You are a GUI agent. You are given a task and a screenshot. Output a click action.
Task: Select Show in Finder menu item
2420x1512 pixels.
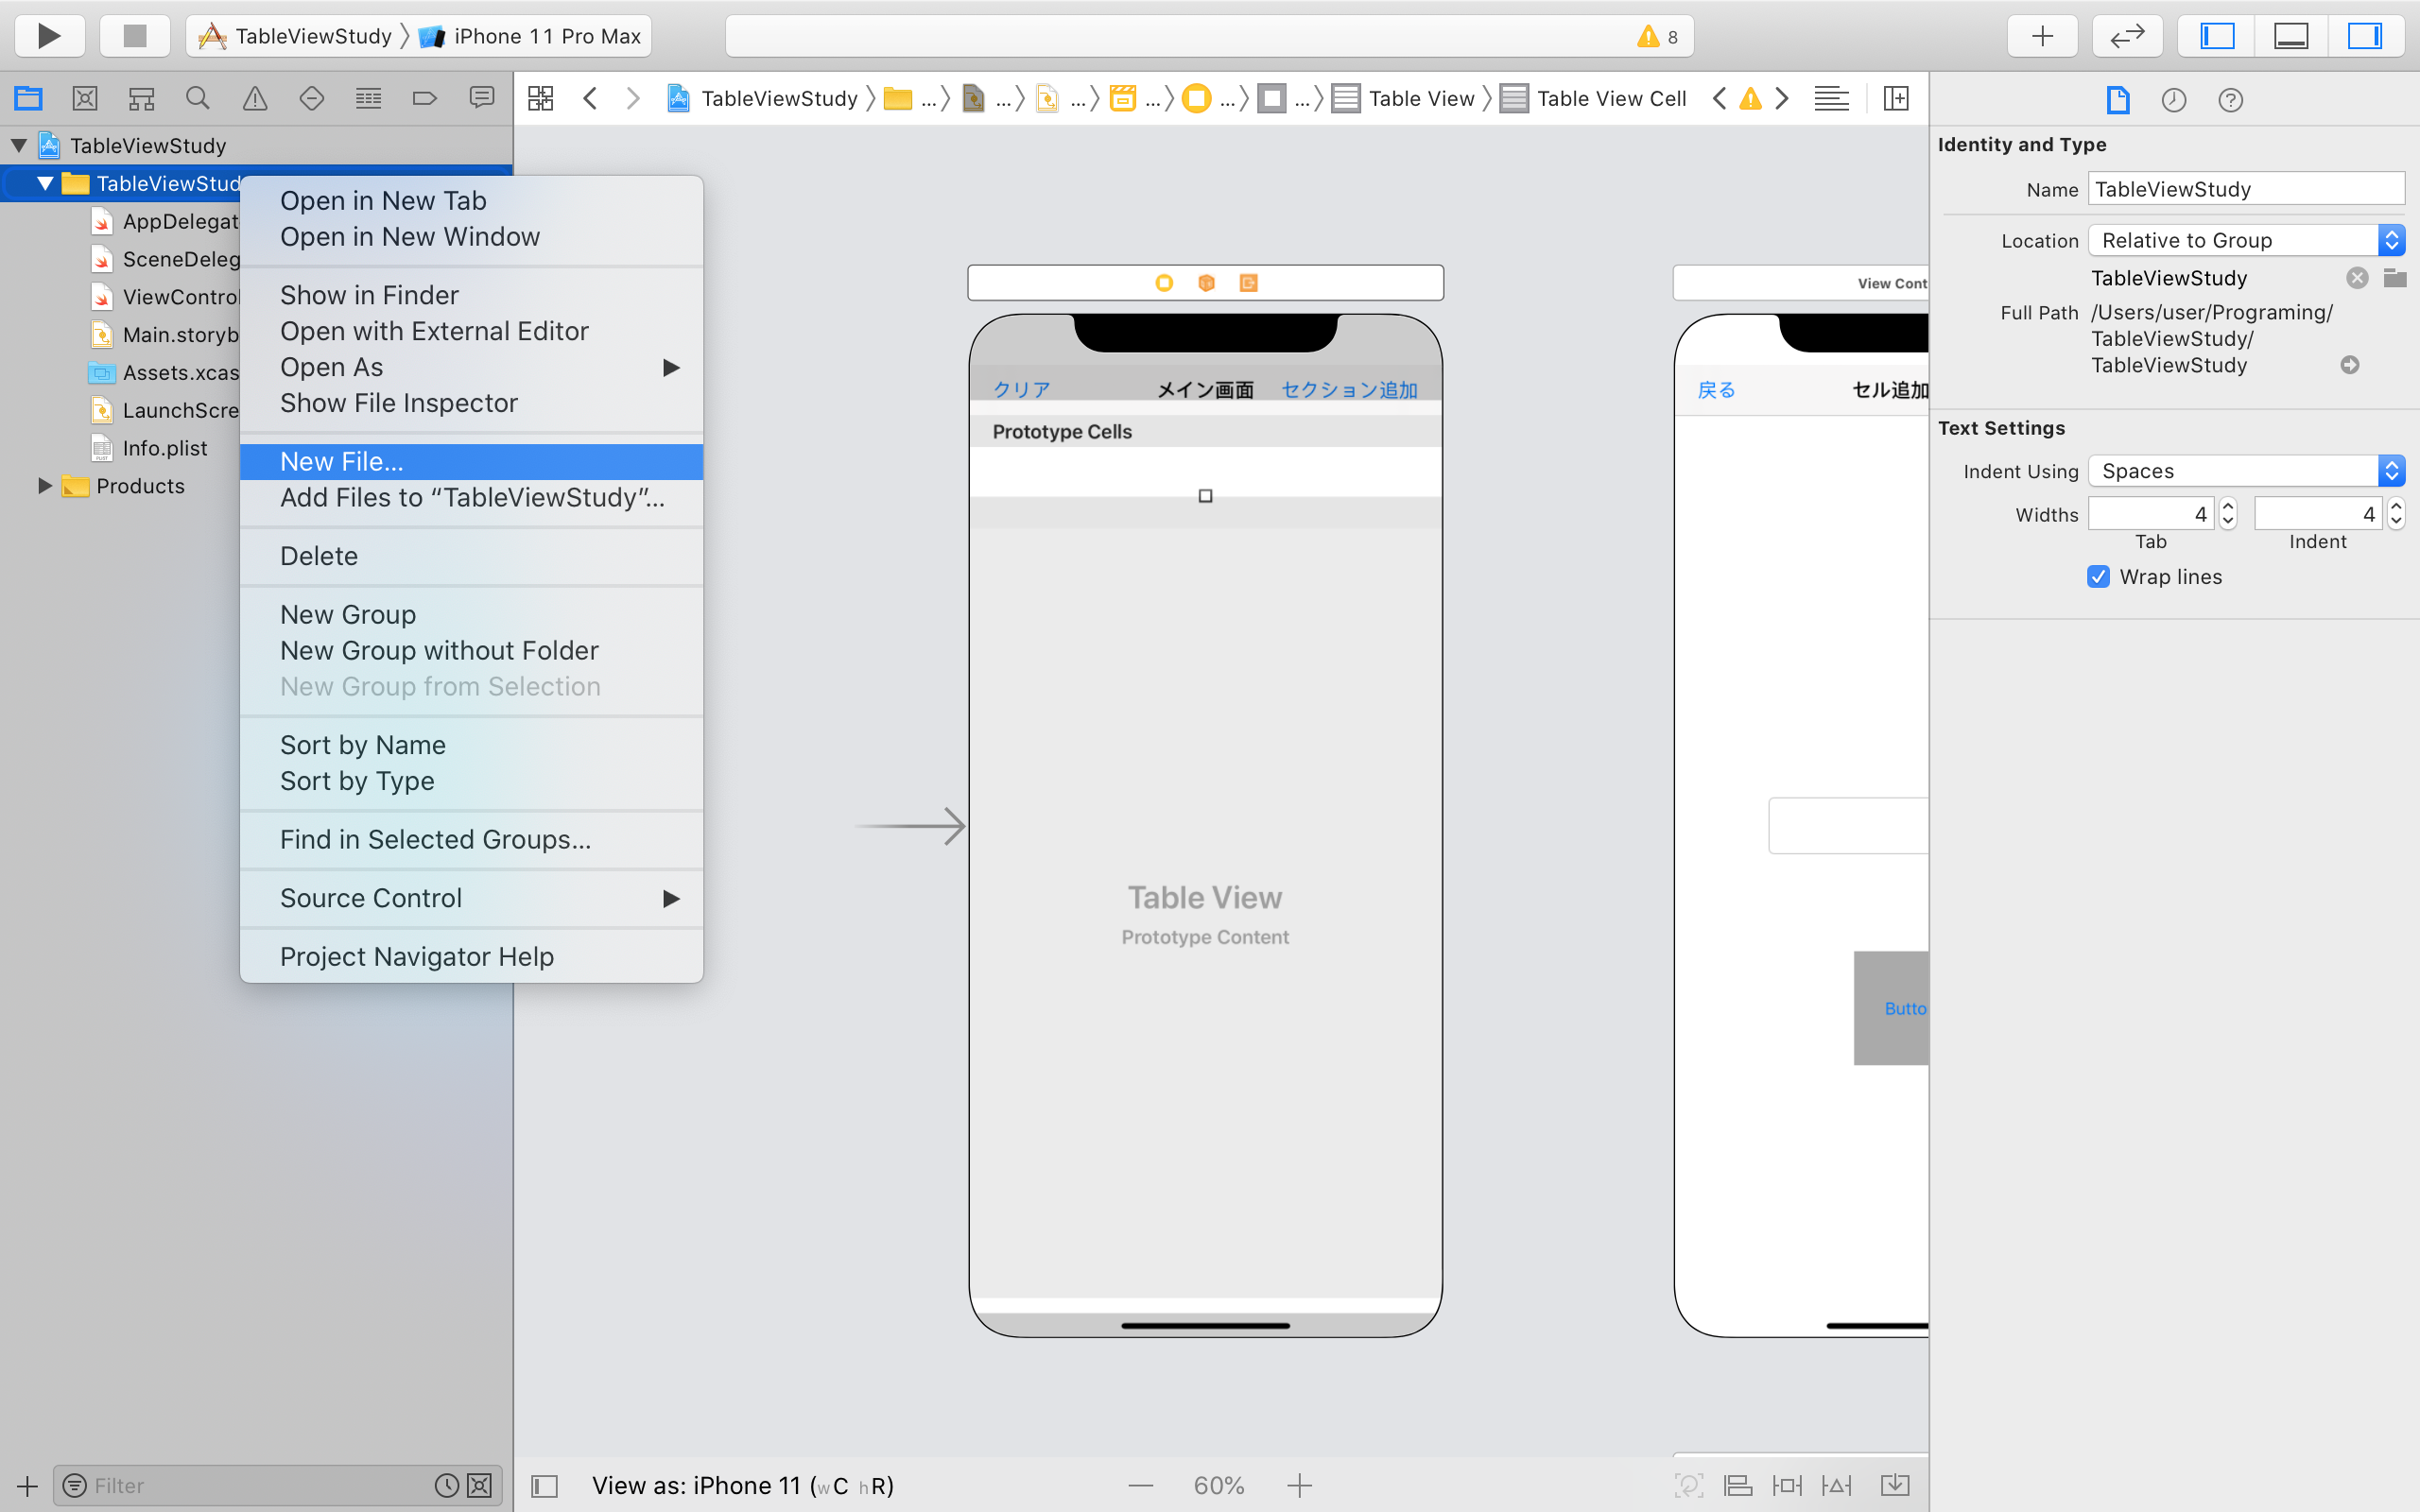point(369,295)
